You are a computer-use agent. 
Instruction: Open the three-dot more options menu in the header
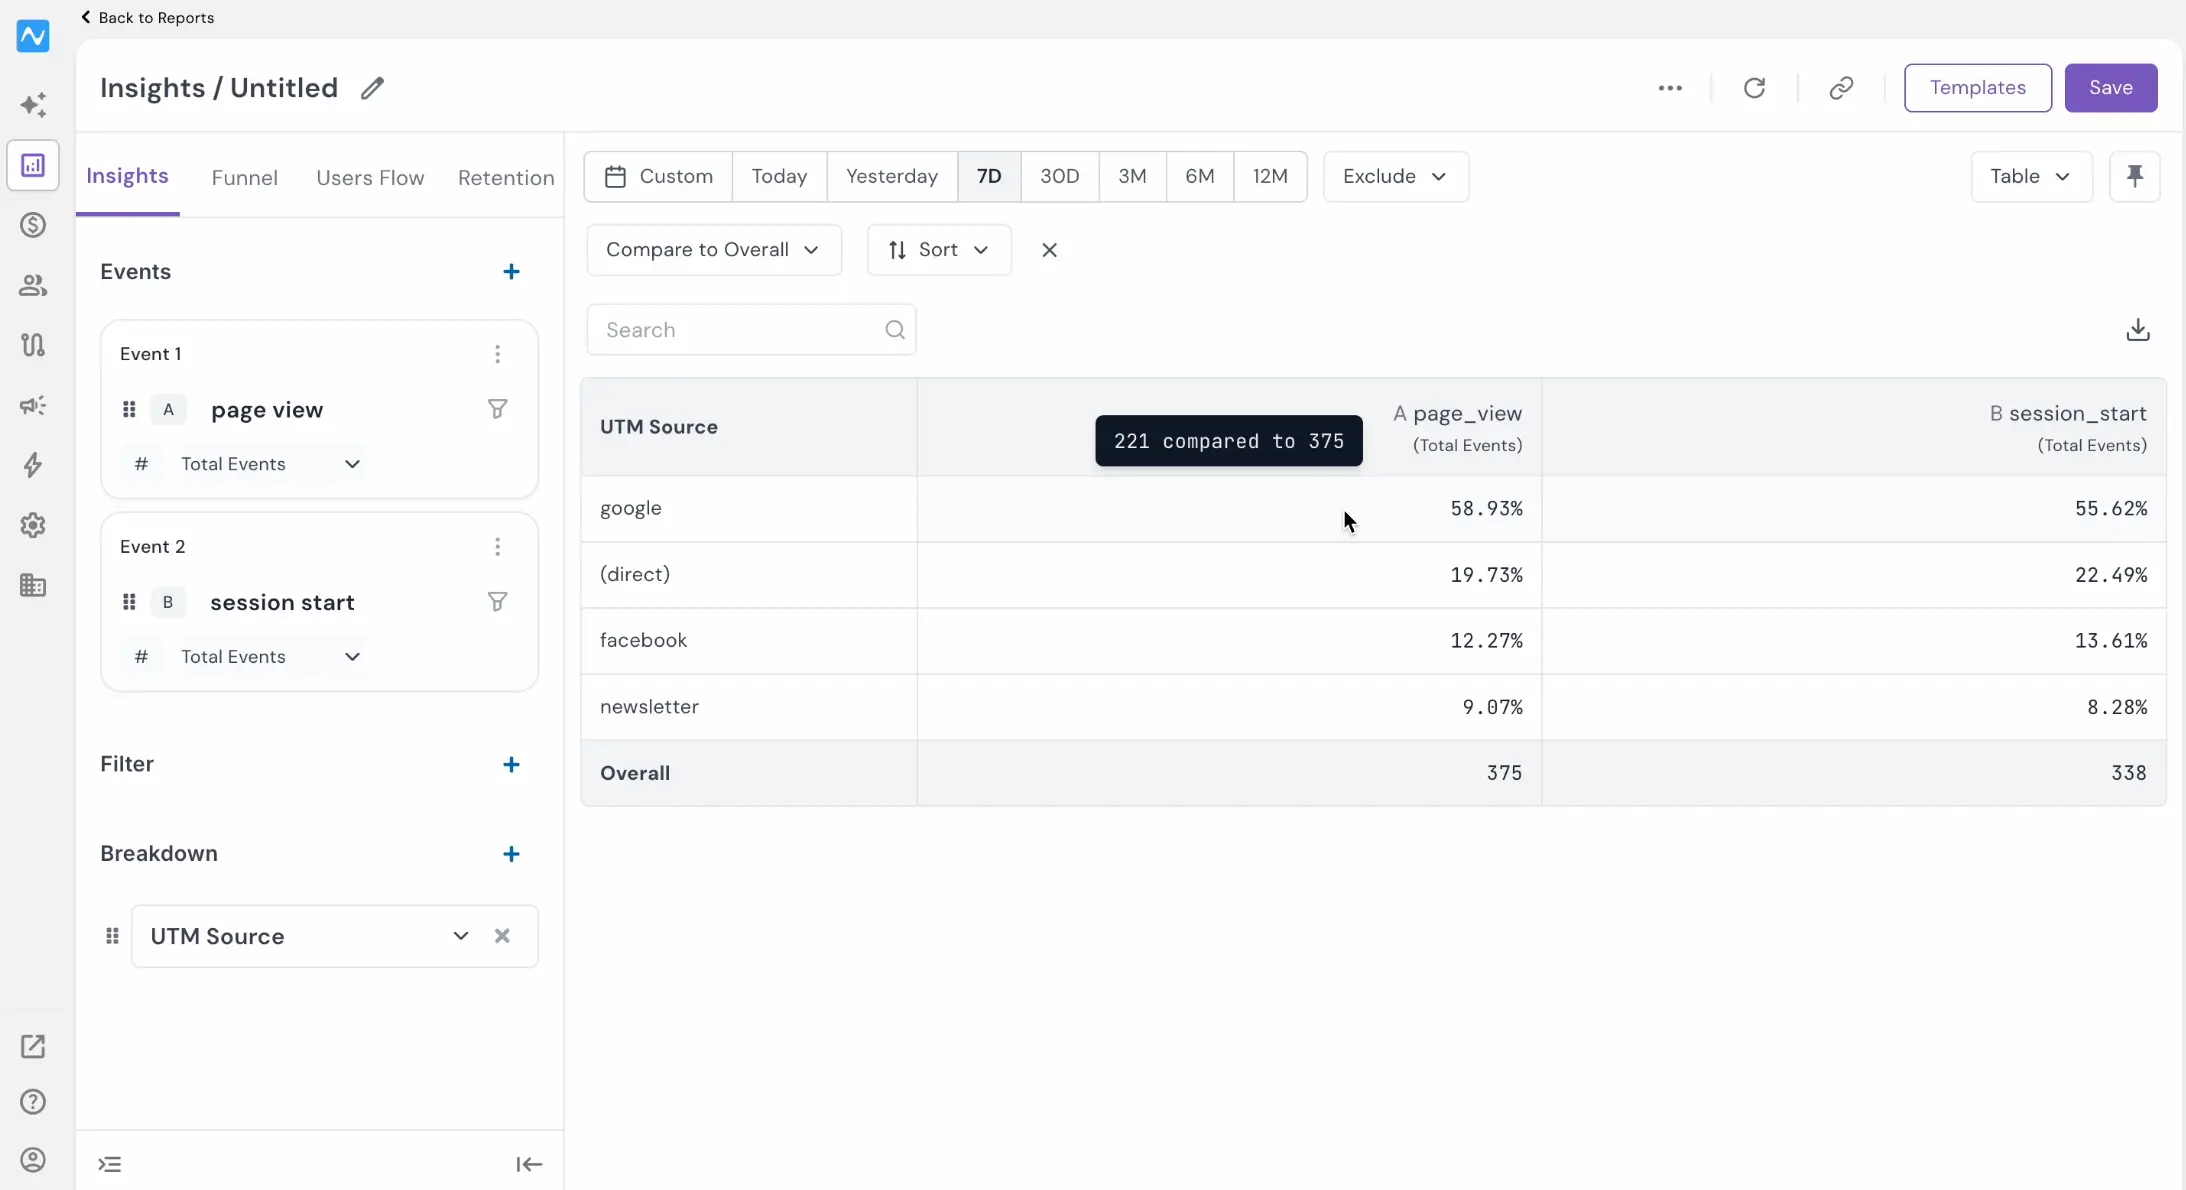1670,88
